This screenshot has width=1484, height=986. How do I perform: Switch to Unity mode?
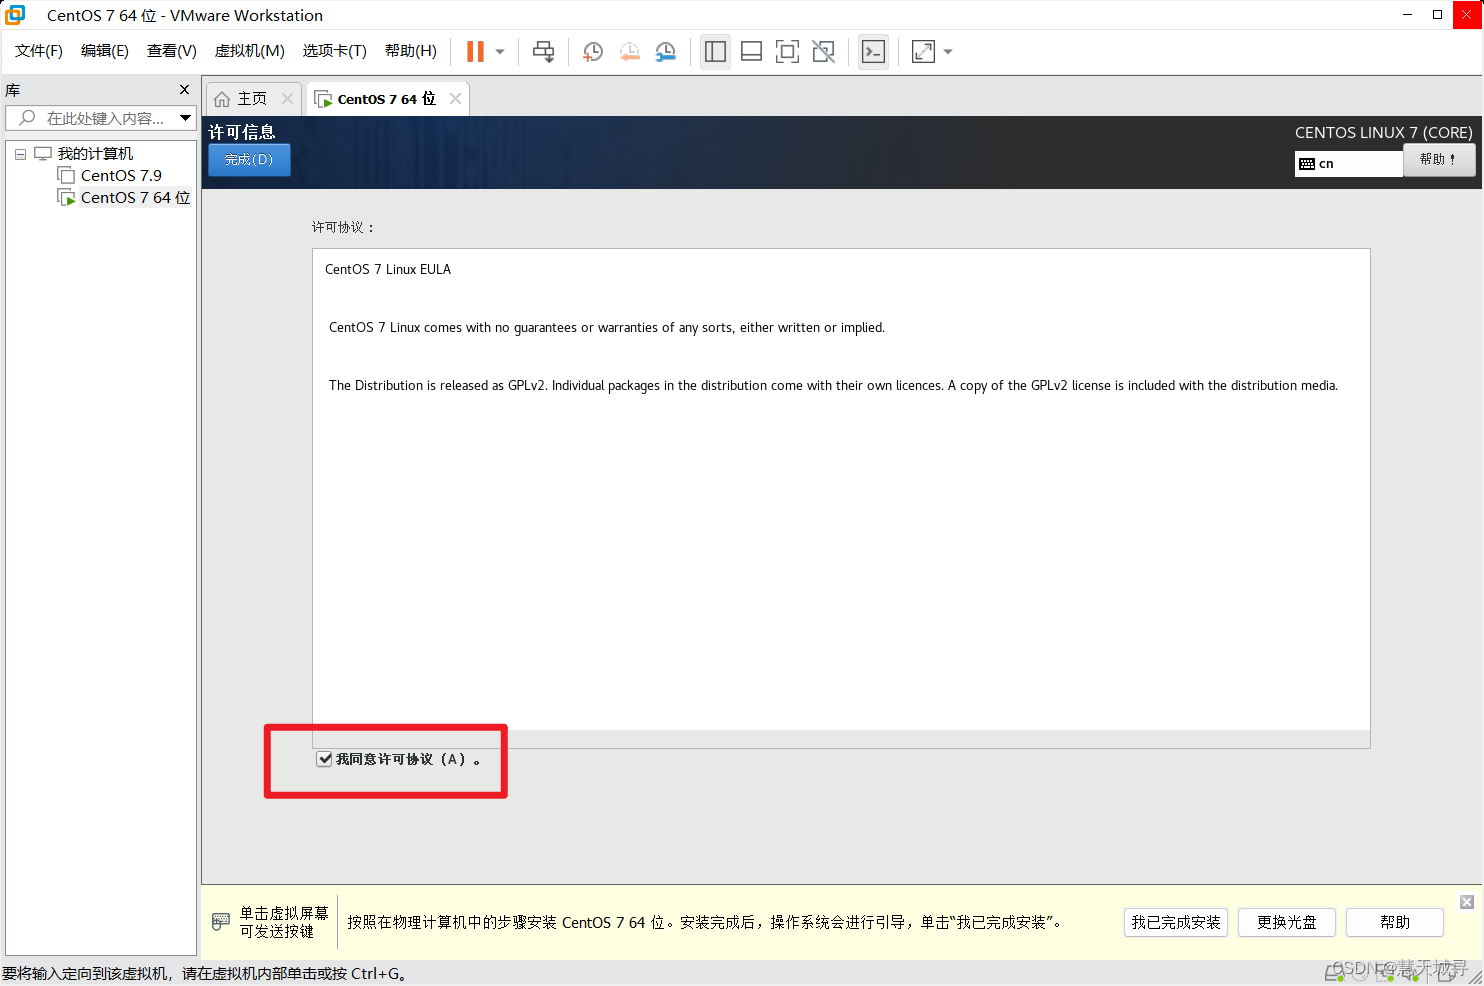coord(823,52)
